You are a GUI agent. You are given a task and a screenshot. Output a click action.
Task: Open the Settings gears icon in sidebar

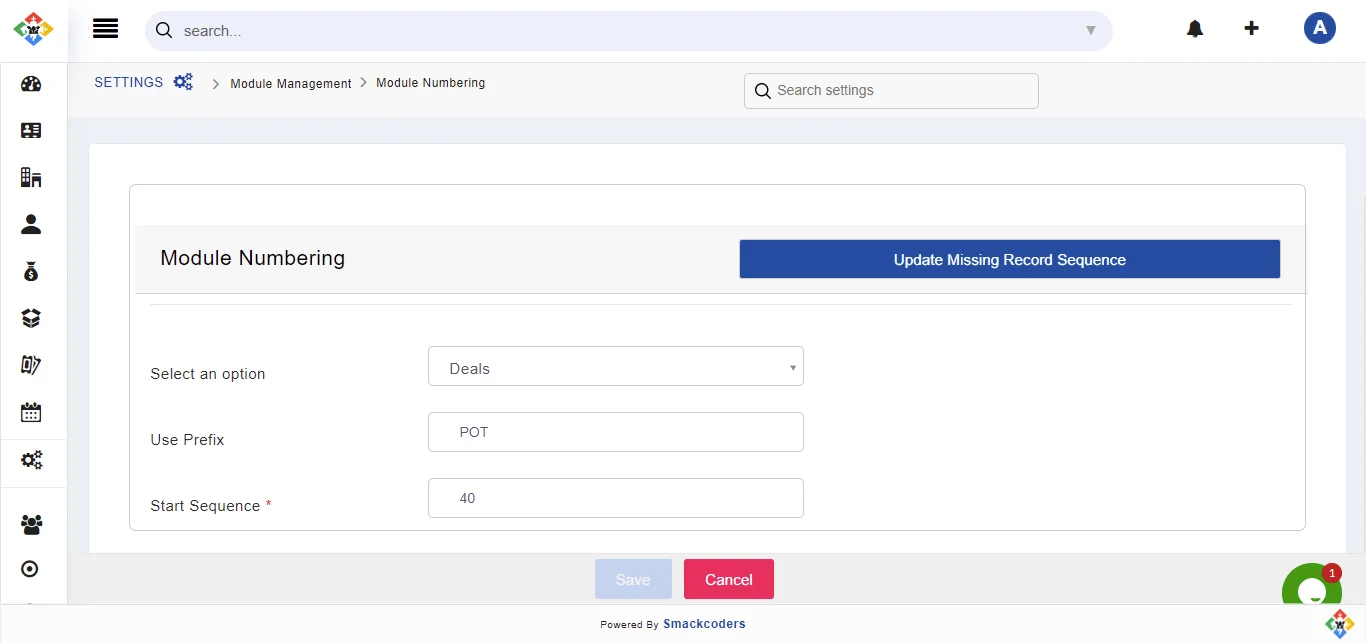click(31, 459)
